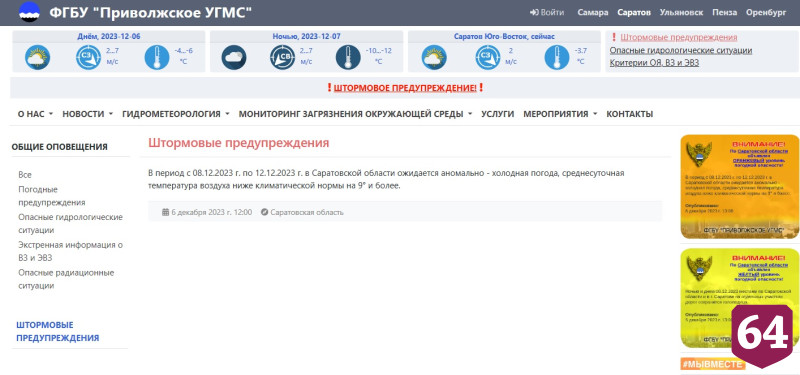Select Саратов in the city navigation
The image size is (800, 375).
tap(634, 13)
